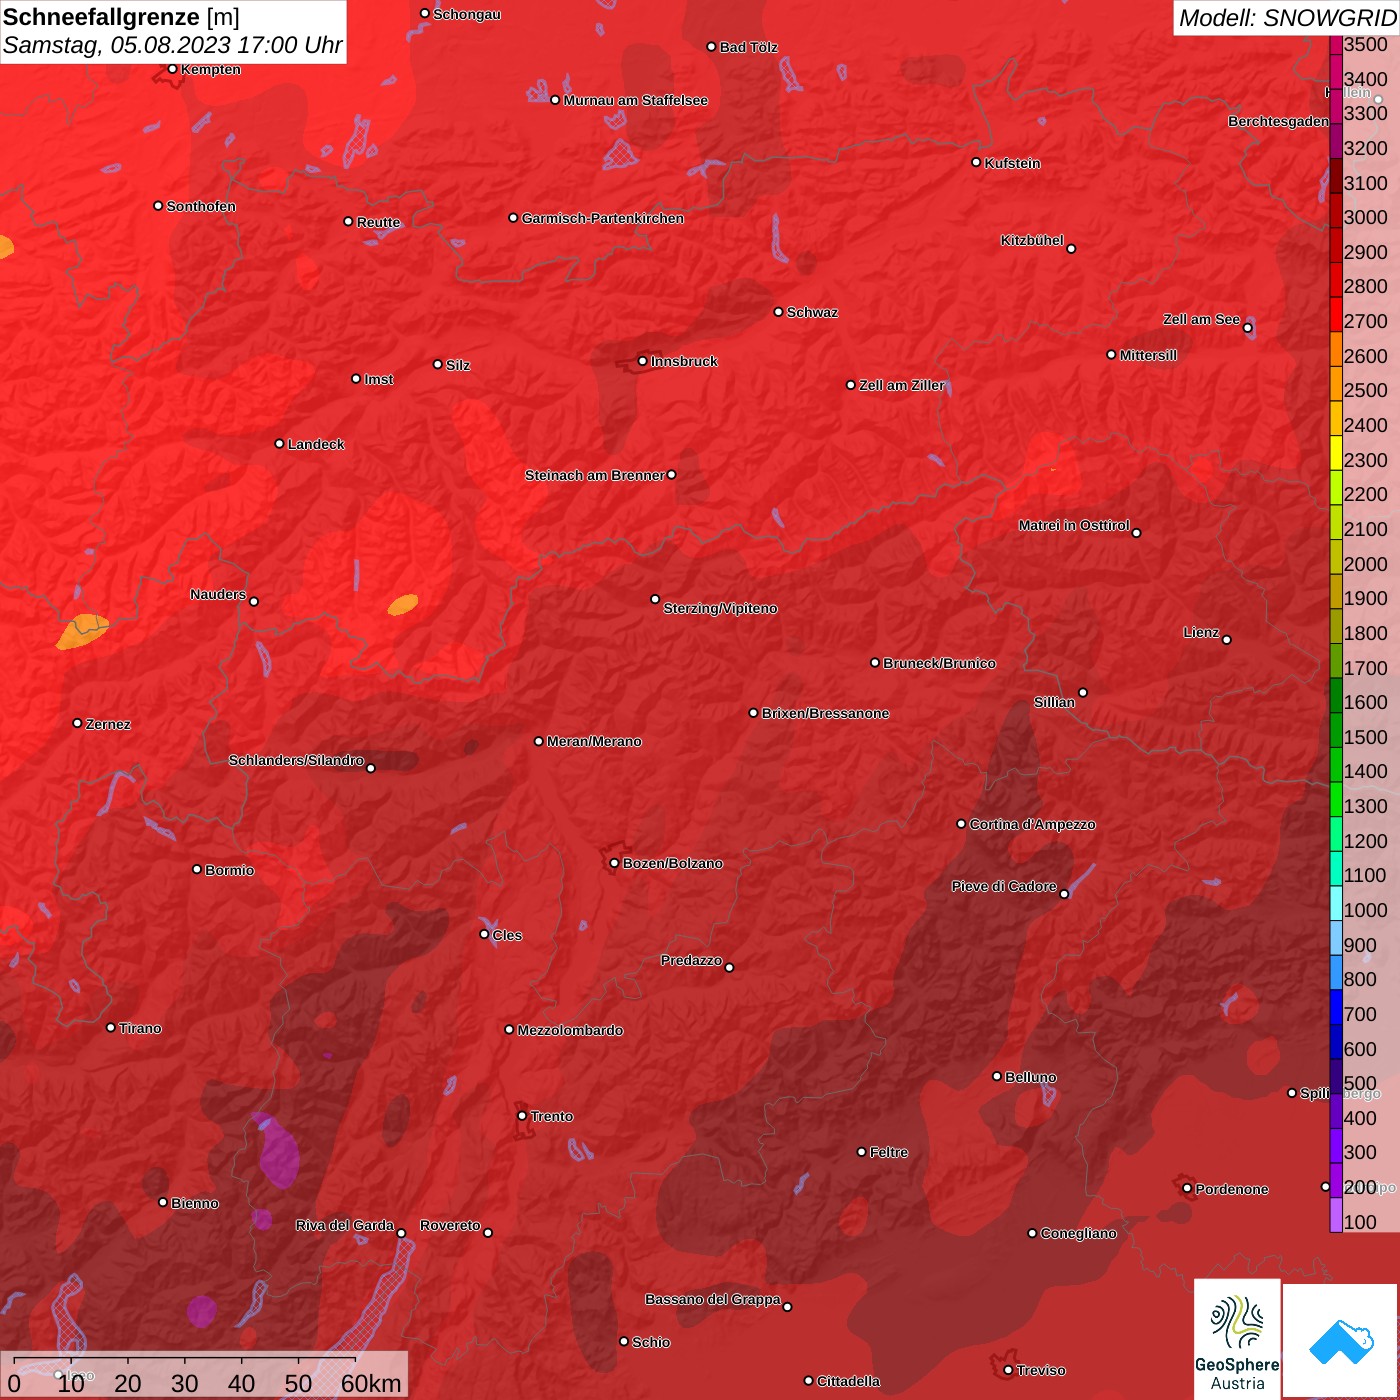Click the Innsbruck city label
1400x1400 pixels.
(x=684, y=361)
